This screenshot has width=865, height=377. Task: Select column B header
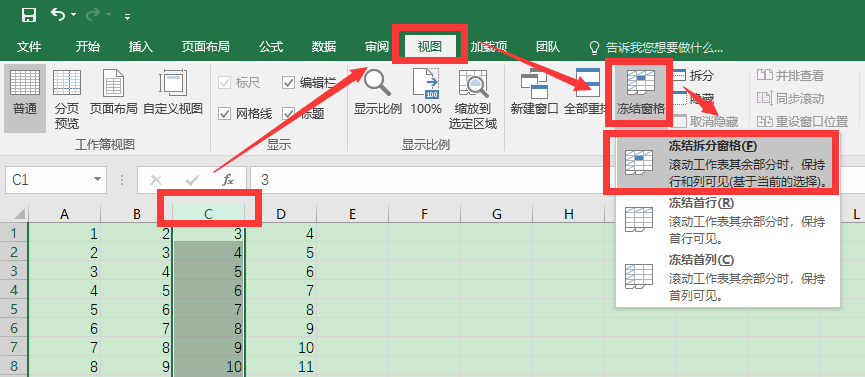(137, 214)
